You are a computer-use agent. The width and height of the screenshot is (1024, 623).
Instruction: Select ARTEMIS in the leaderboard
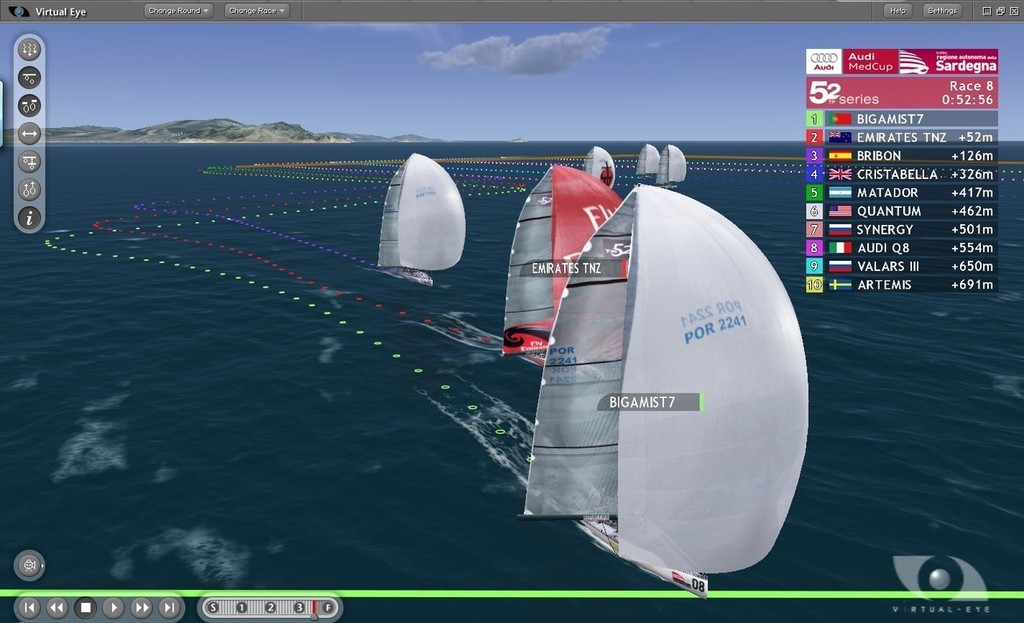point(901,285)
